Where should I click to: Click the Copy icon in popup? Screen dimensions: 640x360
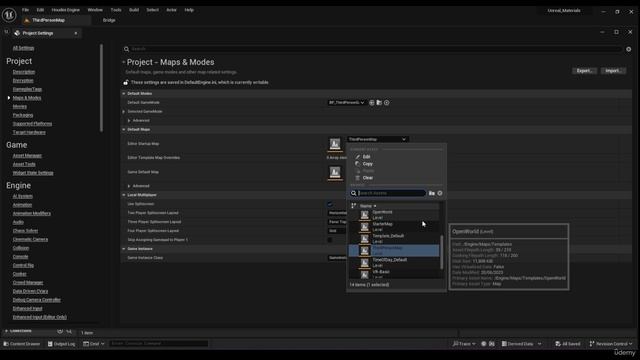pos(358,164)
